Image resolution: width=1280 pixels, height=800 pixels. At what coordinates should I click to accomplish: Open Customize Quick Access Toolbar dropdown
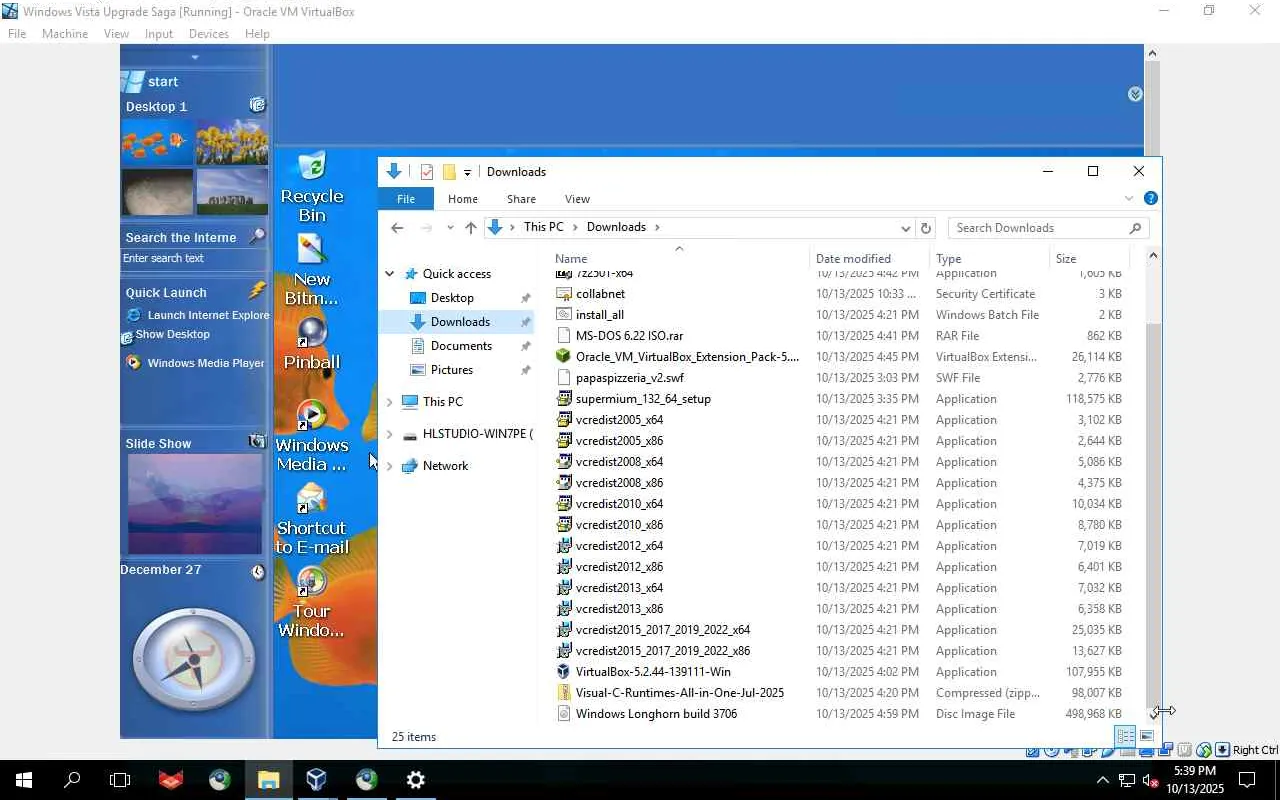[x=467, y=173]
